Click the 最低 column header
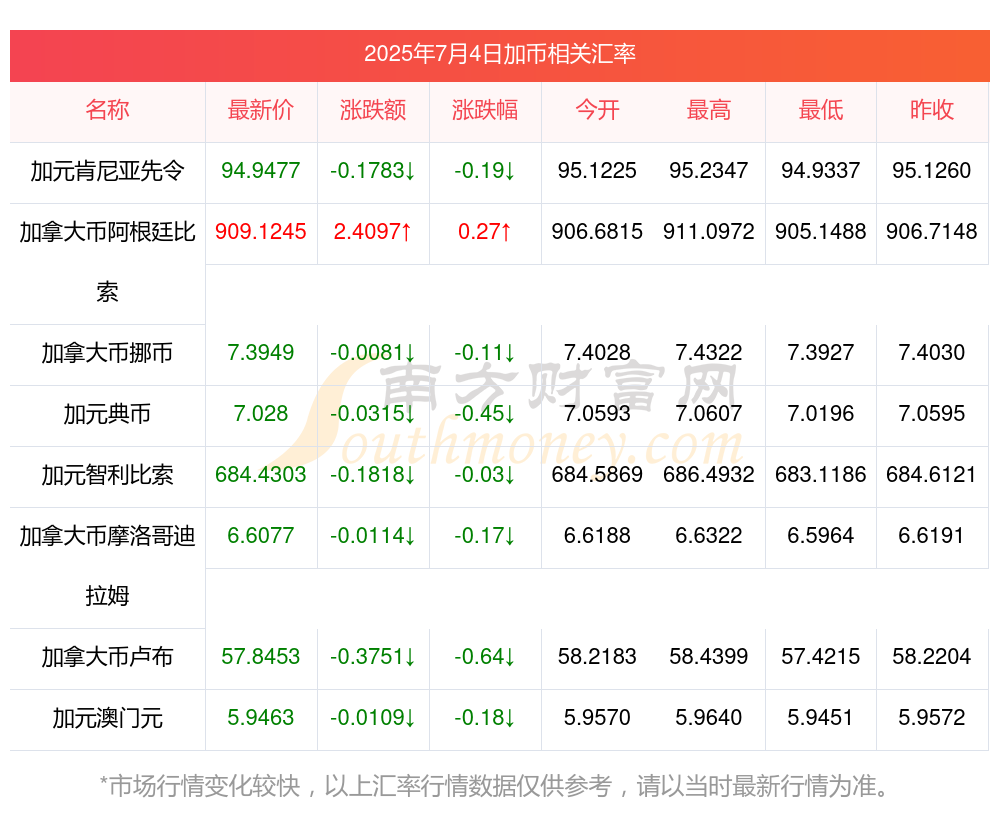This screenshot has width=1000, height=817. click(821, 110)
